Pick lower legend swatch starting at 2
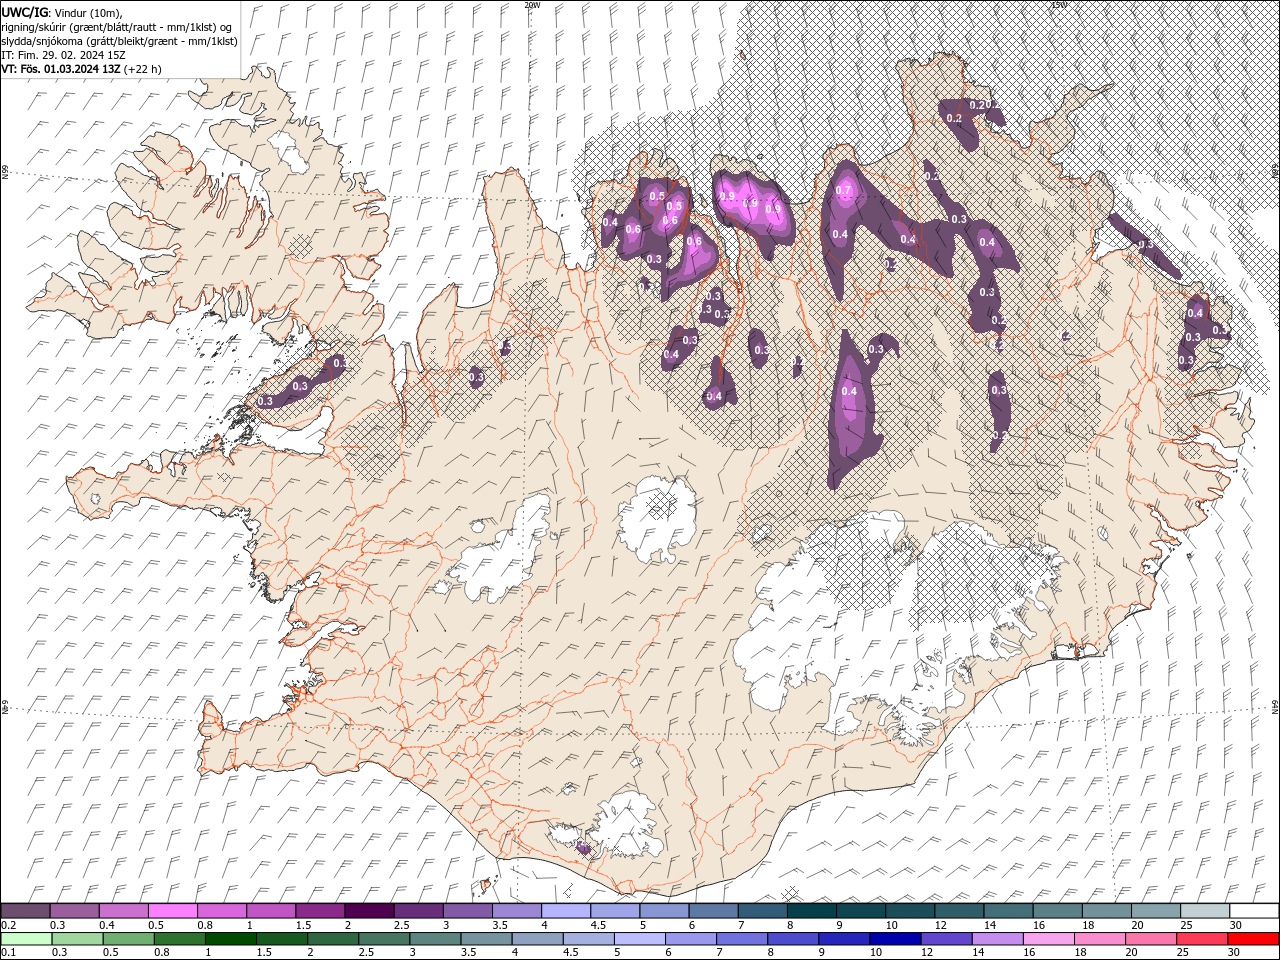 pyautogui.click(x=334, y=938)
